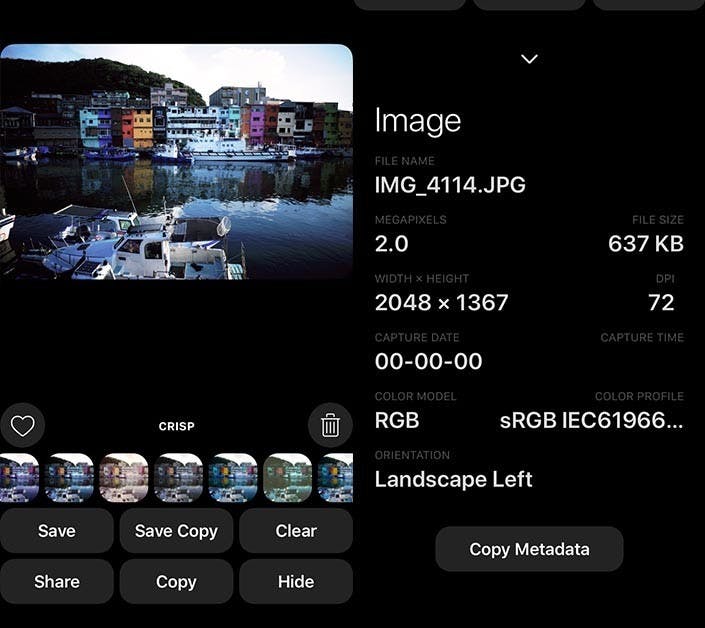Image resolution: width=705 pixels, height=628 pixels.
Task: Tap the DPI value 72
Action: point(661,303)
